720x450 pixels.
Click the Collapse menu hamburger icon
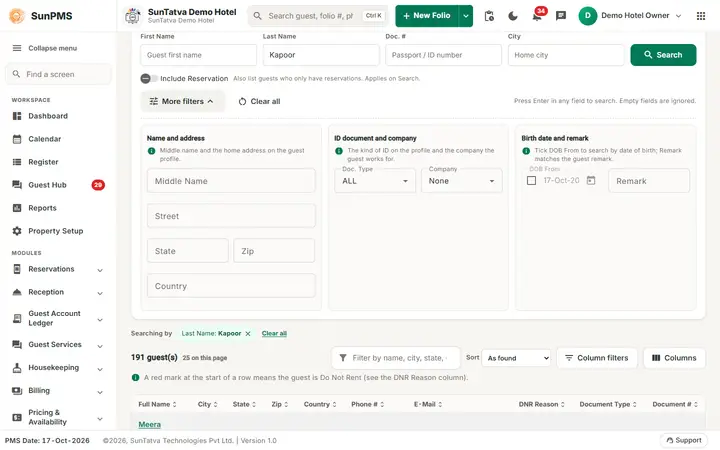17,48
